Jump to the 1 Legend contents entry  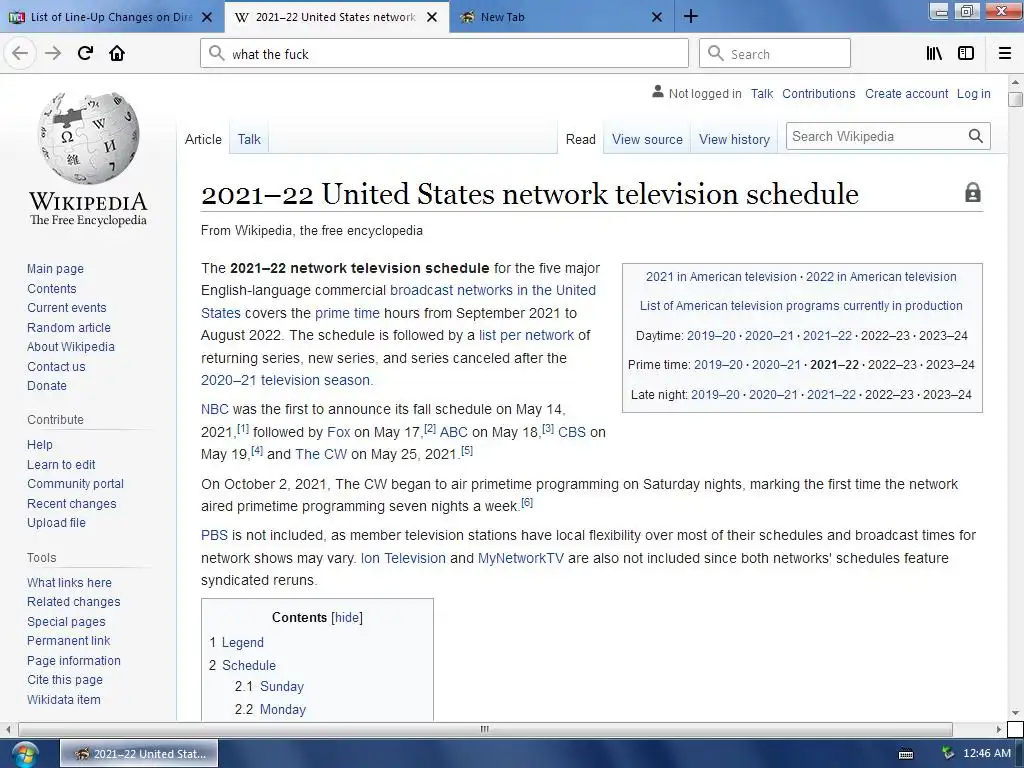coord(236,643)
